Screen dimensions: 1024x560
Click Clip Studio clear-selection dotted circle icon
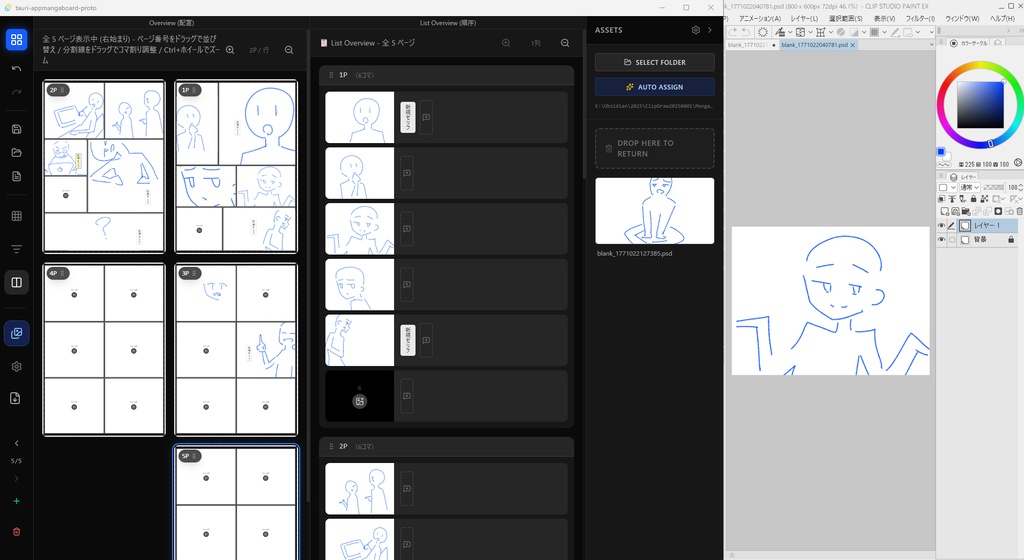[763, 32]
